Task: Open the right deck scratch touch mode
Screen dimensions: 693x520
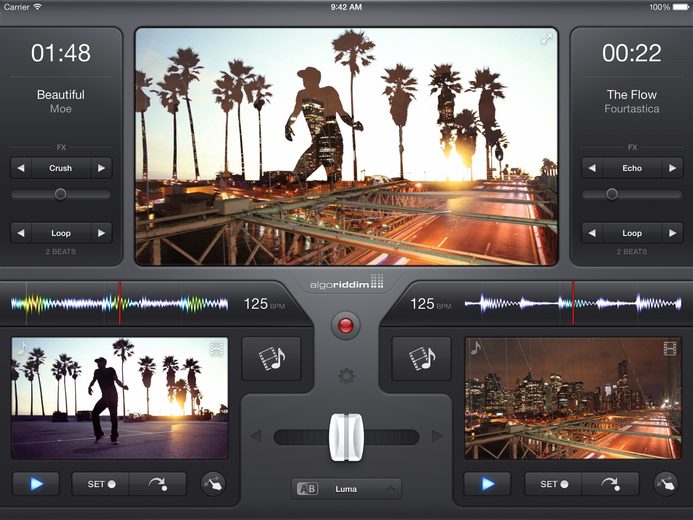Action: pos(666,484)
